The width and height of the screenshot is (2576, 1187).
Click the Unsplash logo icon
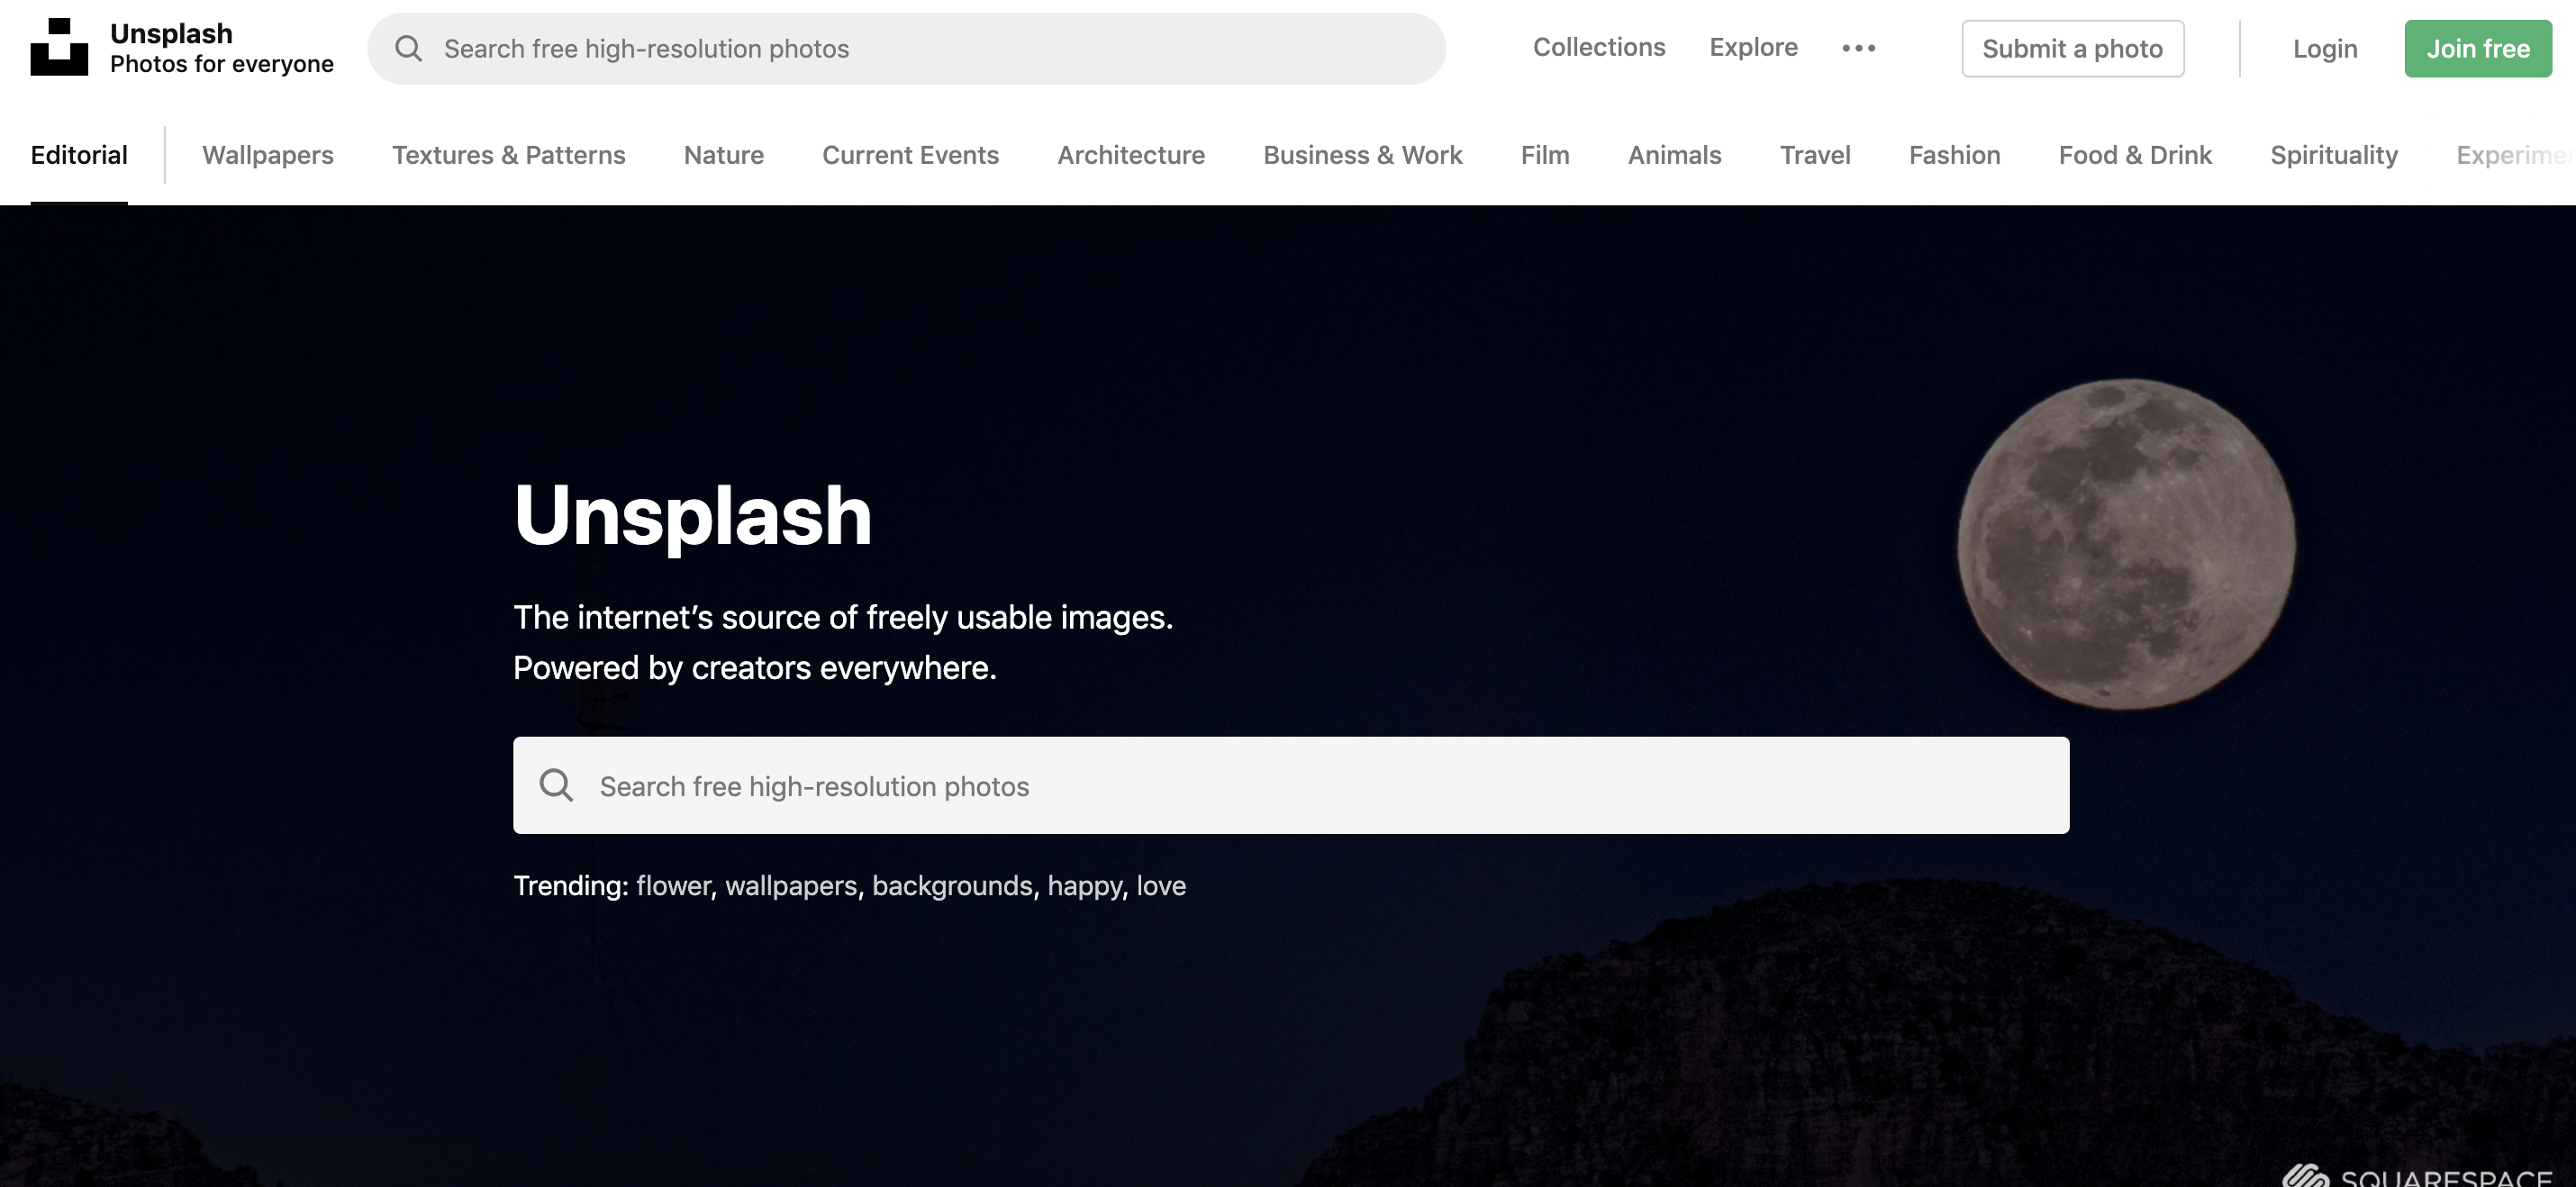pos(59,47)
